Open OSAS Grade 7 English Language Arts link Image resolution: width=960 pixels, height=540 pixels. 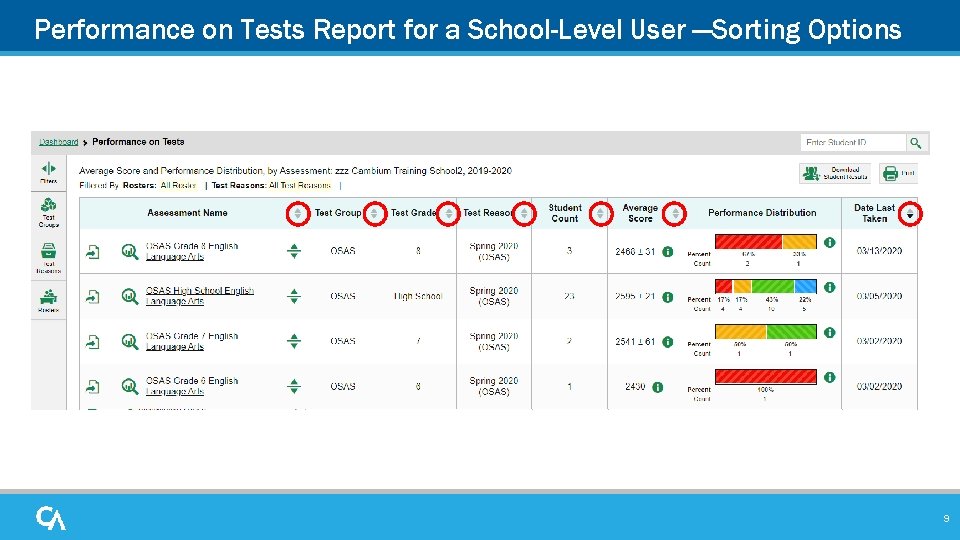192,341
